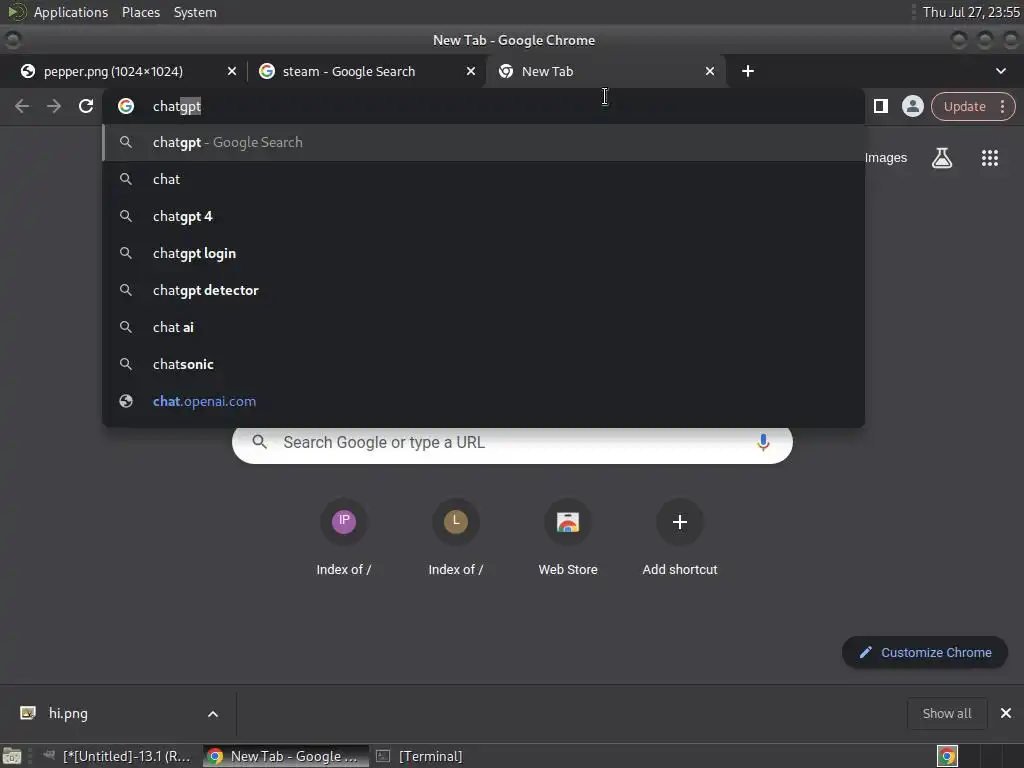Pick the 'chatgpt detector' suggestion

(483, 290)
